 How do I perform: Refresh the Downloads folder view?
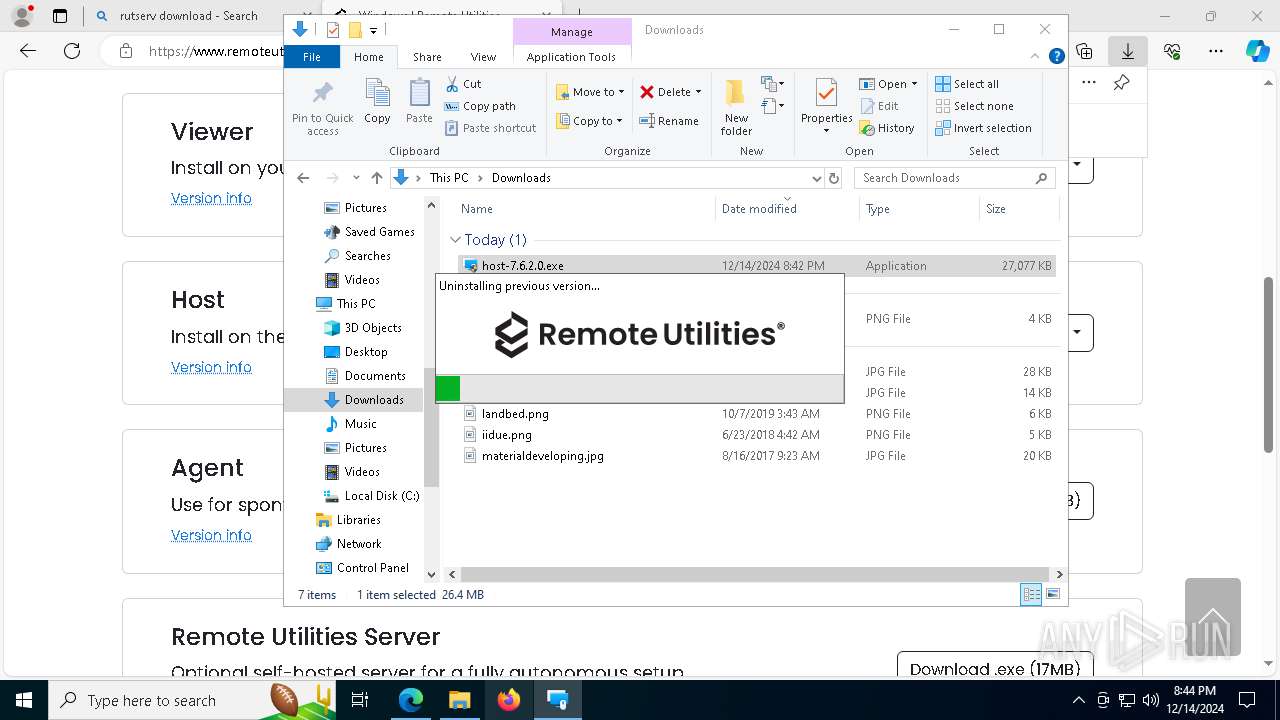point(834,178)
